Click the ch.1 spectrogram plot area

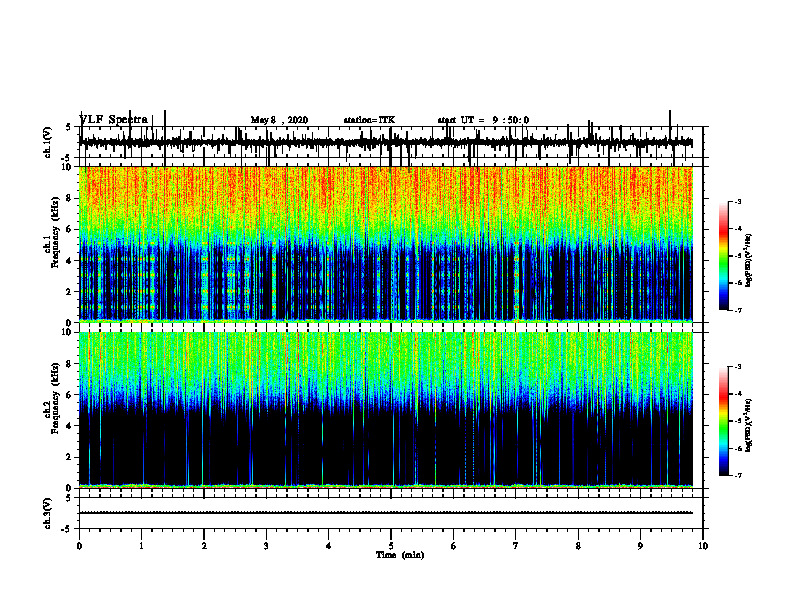(386, 244)
